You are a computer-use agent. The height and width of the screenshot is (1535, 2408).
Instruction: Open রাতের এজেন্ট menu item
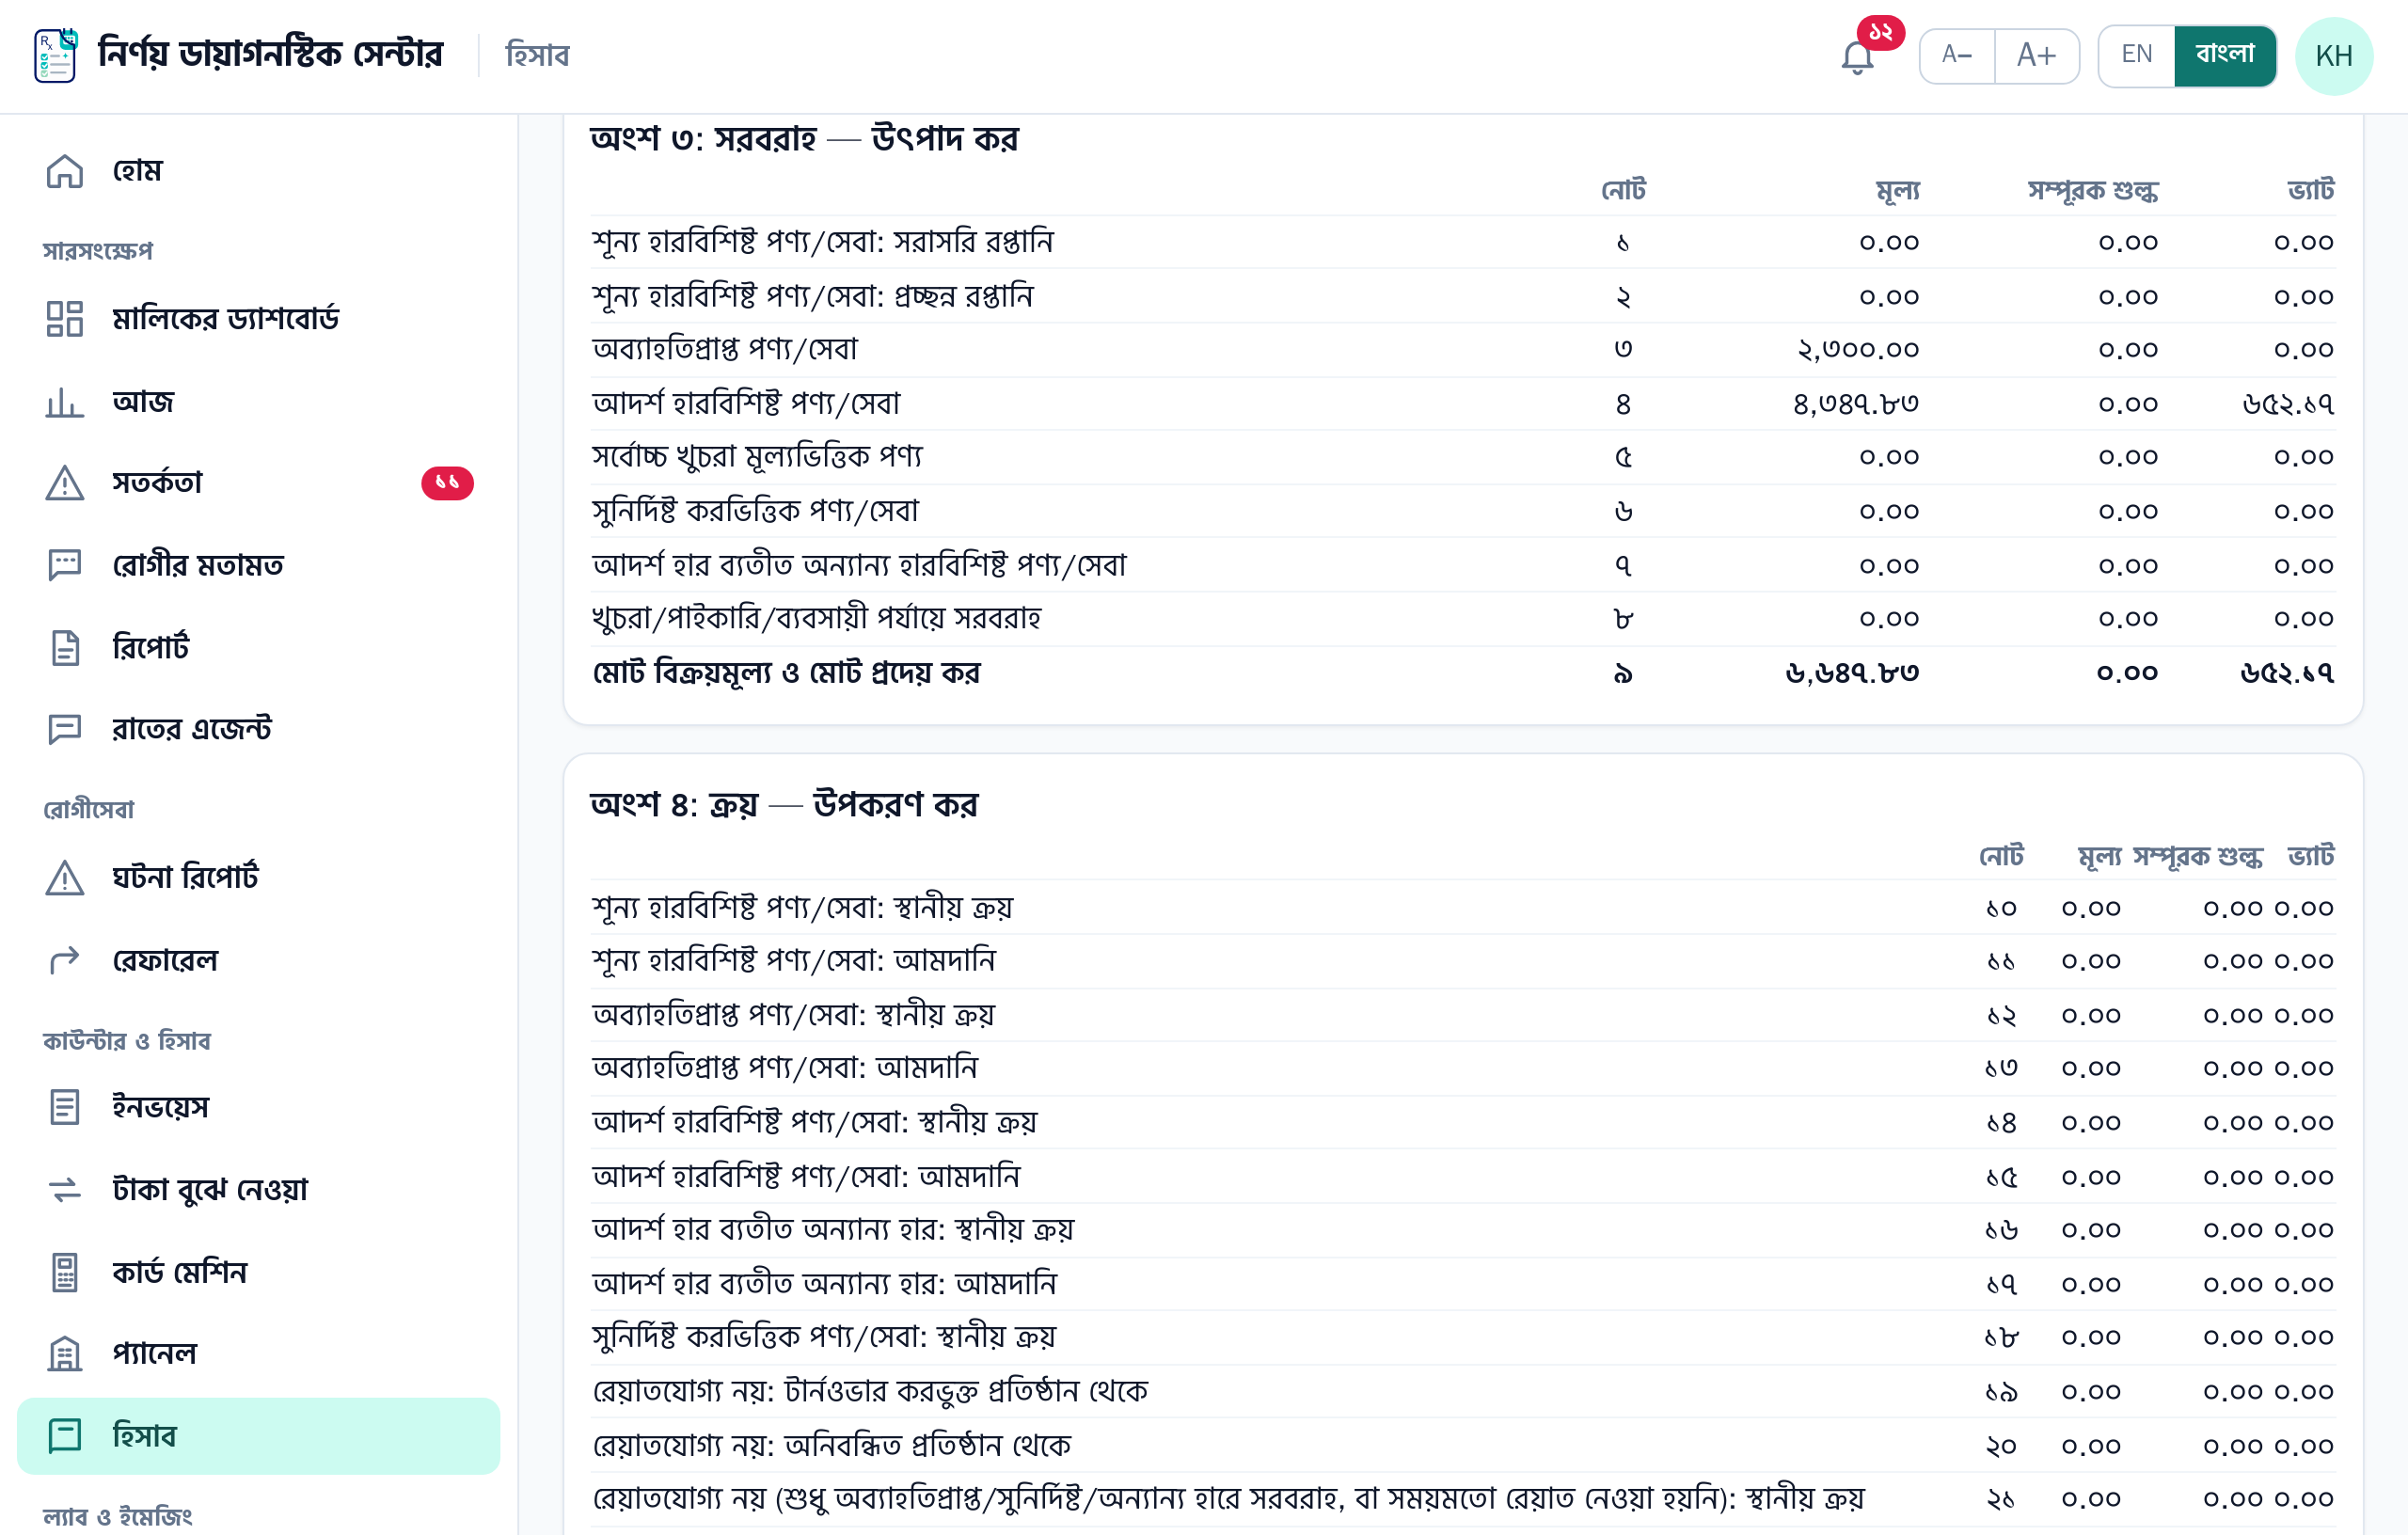tap(259, 729)
